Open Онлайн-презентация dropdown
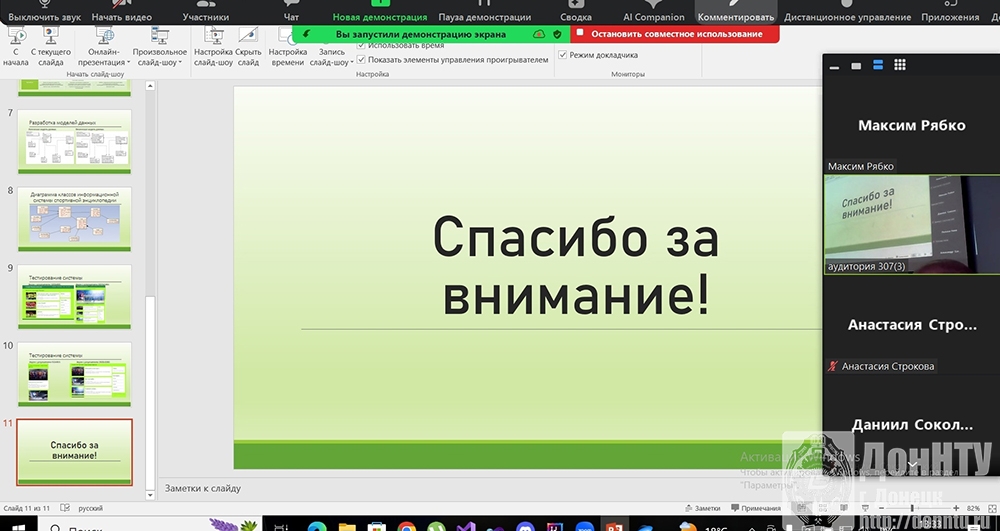 tap(104, 47)
